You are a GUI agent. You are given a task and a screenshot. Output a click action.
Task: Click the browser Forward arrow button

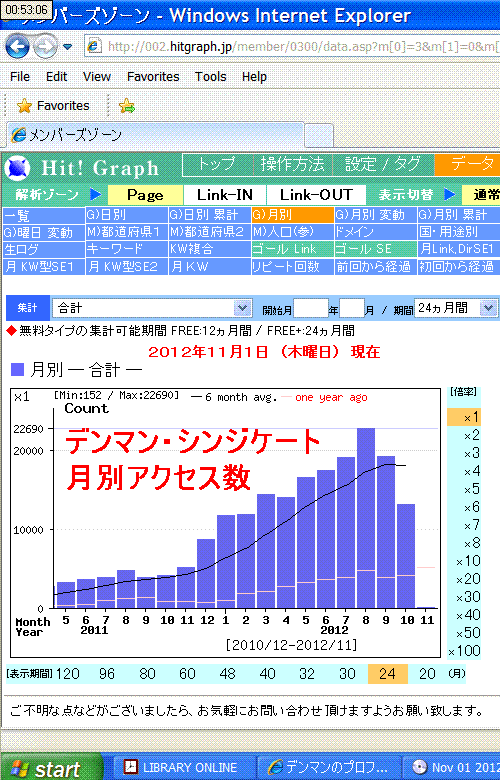tap(46, 47)
